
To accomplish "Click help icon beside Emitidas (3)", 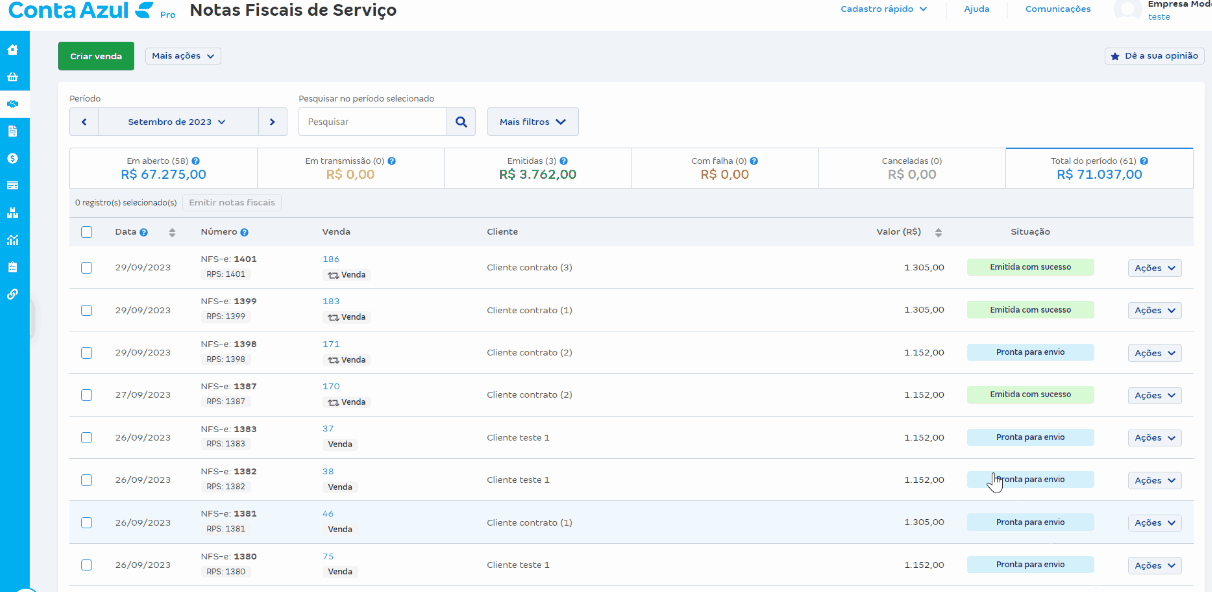I will (565, 161).
